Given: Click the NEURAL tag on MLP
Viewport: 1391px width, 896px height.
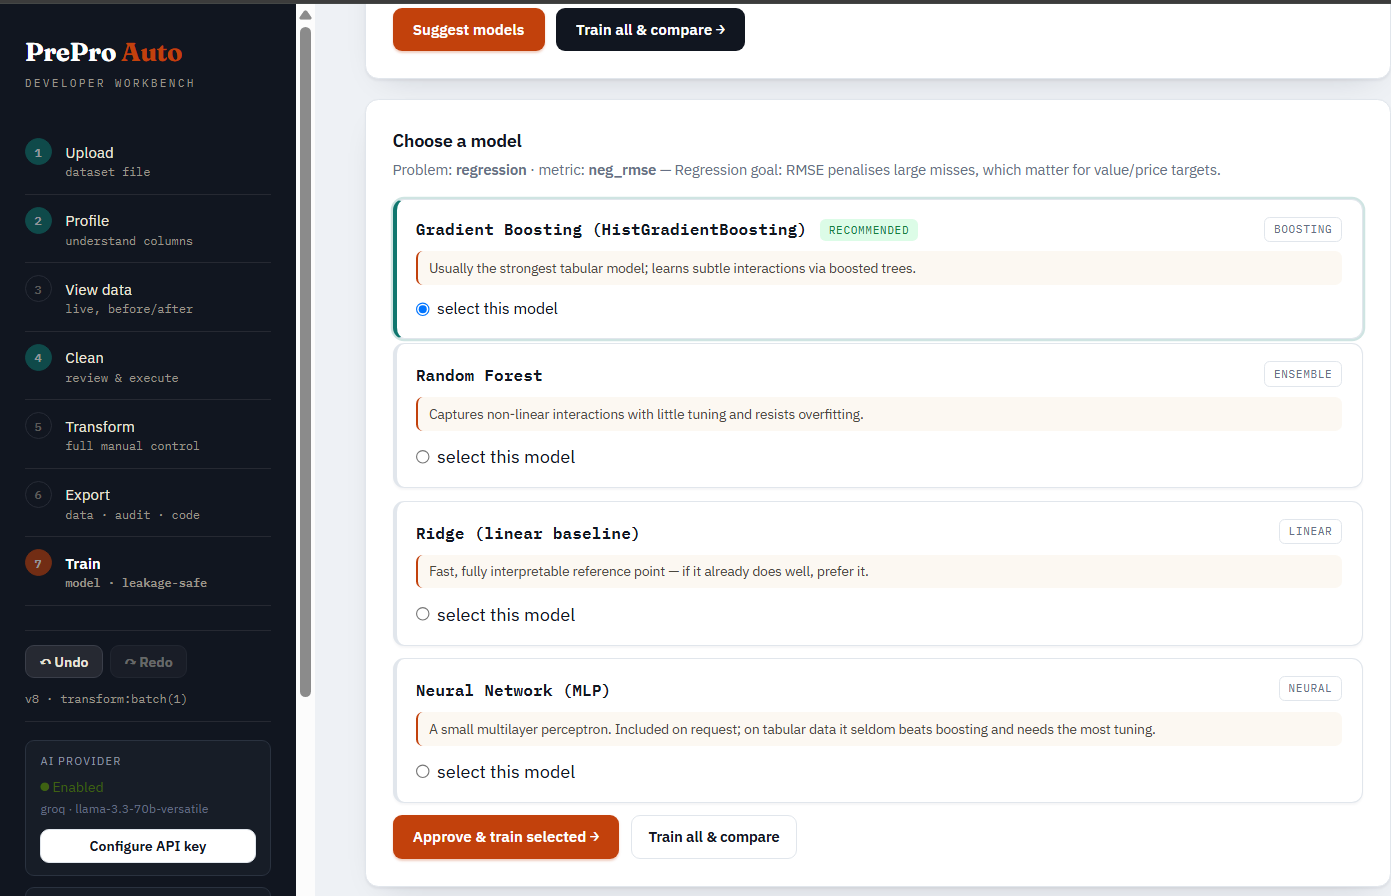Looking at the screenshot, I should [x=1310, y=688].
